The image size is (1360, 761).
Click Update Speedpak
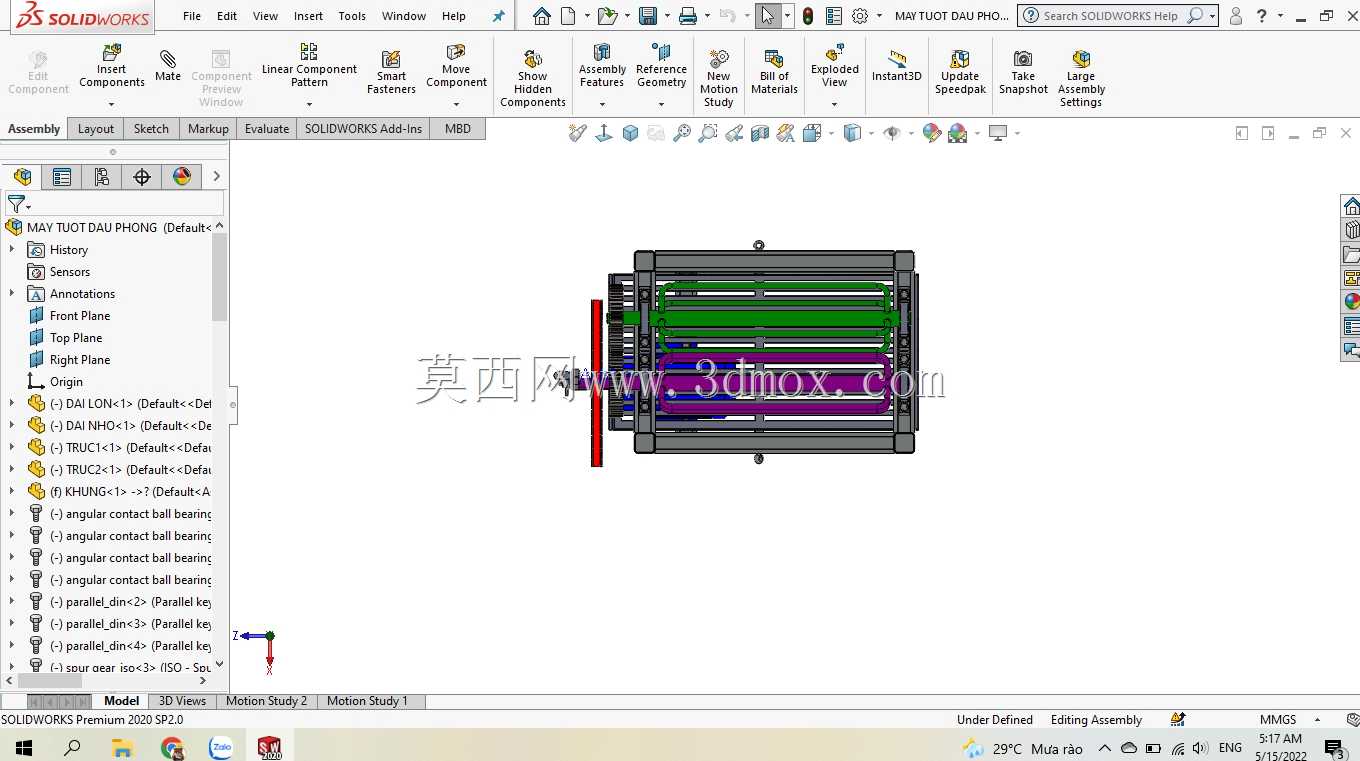click(x=960, y=72)
